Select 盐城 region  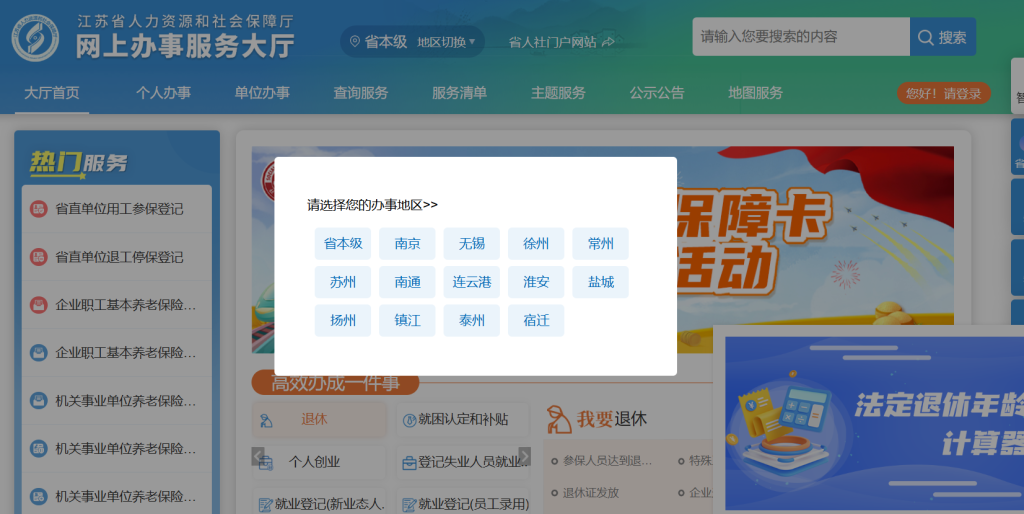pos(601,282)
